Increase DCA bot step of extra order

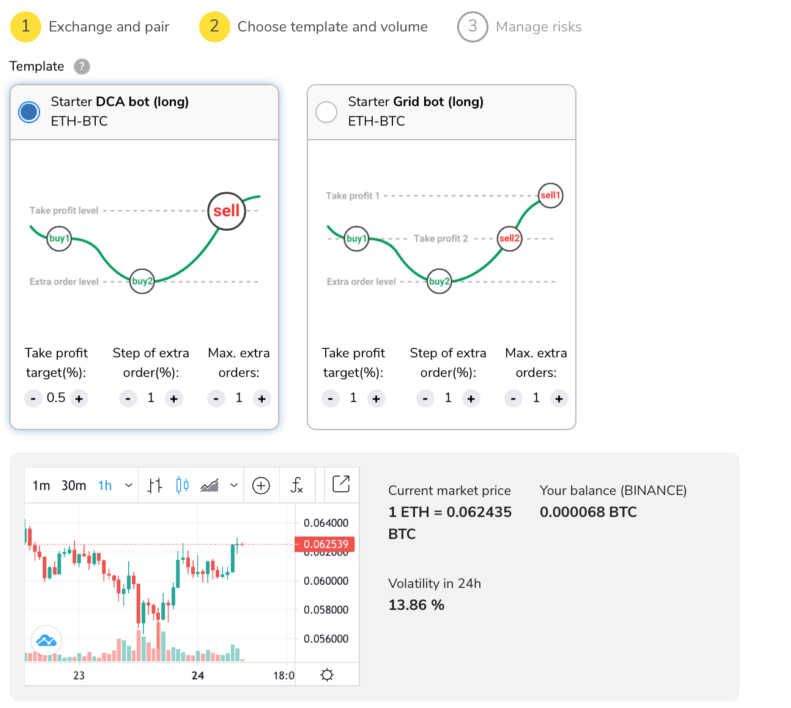point(174,399)
